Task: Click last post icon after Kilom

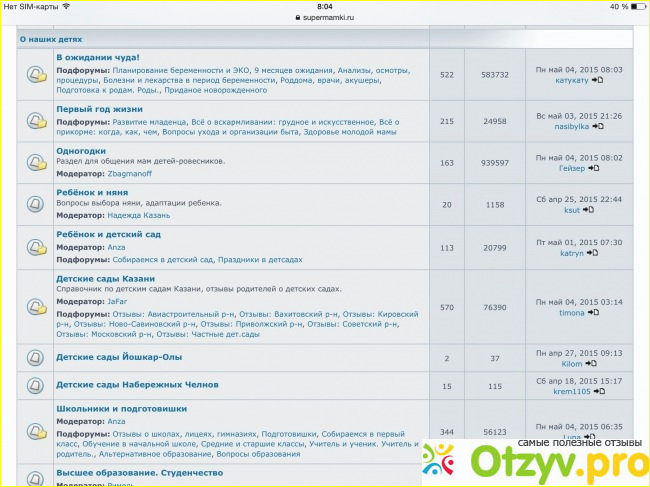Action: point(591,364)
